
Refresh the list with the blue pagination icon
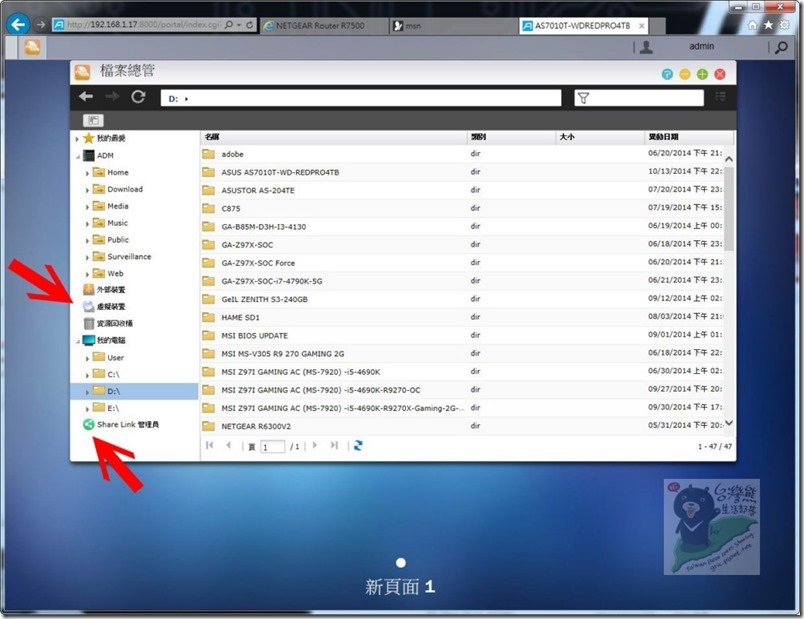coord(358,446)
